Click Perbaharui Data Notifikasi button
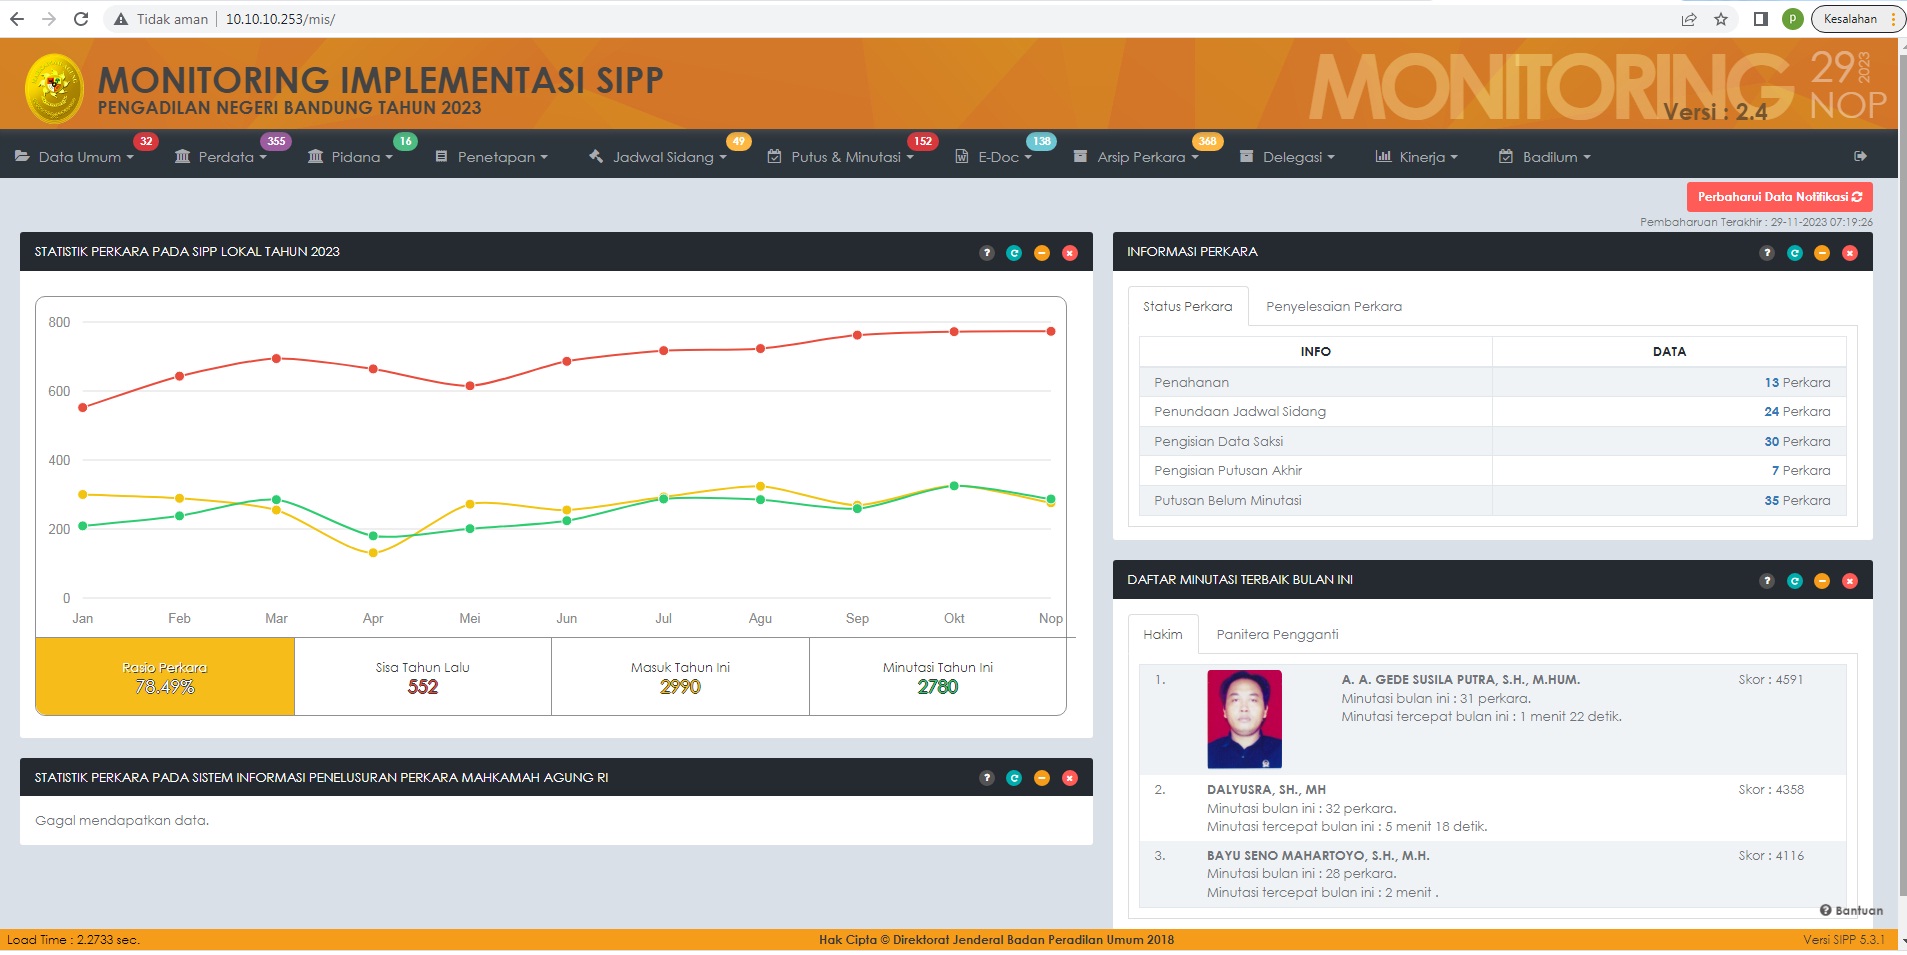Image resolution: width=1907 pixels, height=955 pixels. click(x=1778, y=197)
